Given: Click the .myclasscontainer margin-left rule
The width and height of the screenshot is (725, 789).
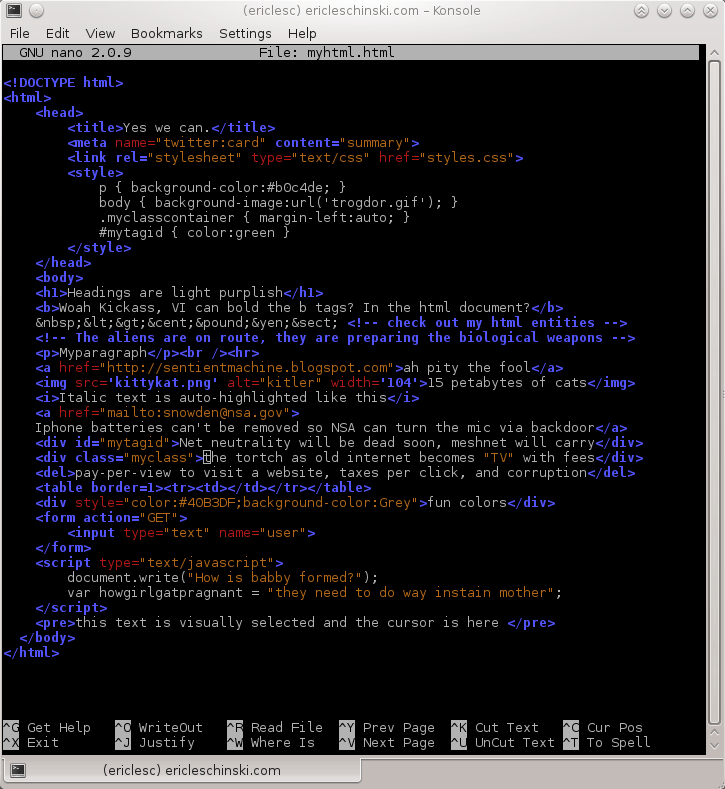Looking at the screenshot, I should tap(255, 218).
